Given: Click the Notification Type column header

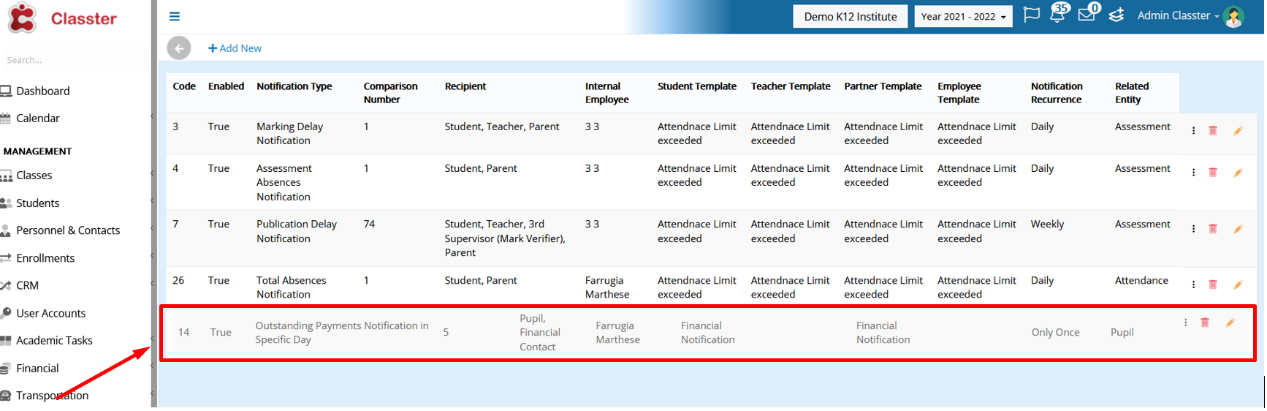Looking at the screenshot, I should click(294, 87).
